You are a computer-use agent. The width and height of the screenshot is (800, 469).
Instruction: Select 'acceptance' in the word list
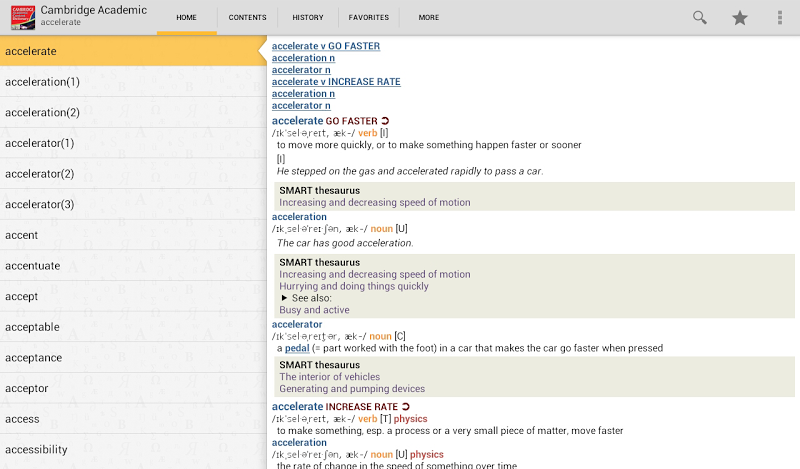[x=133, y=357]
